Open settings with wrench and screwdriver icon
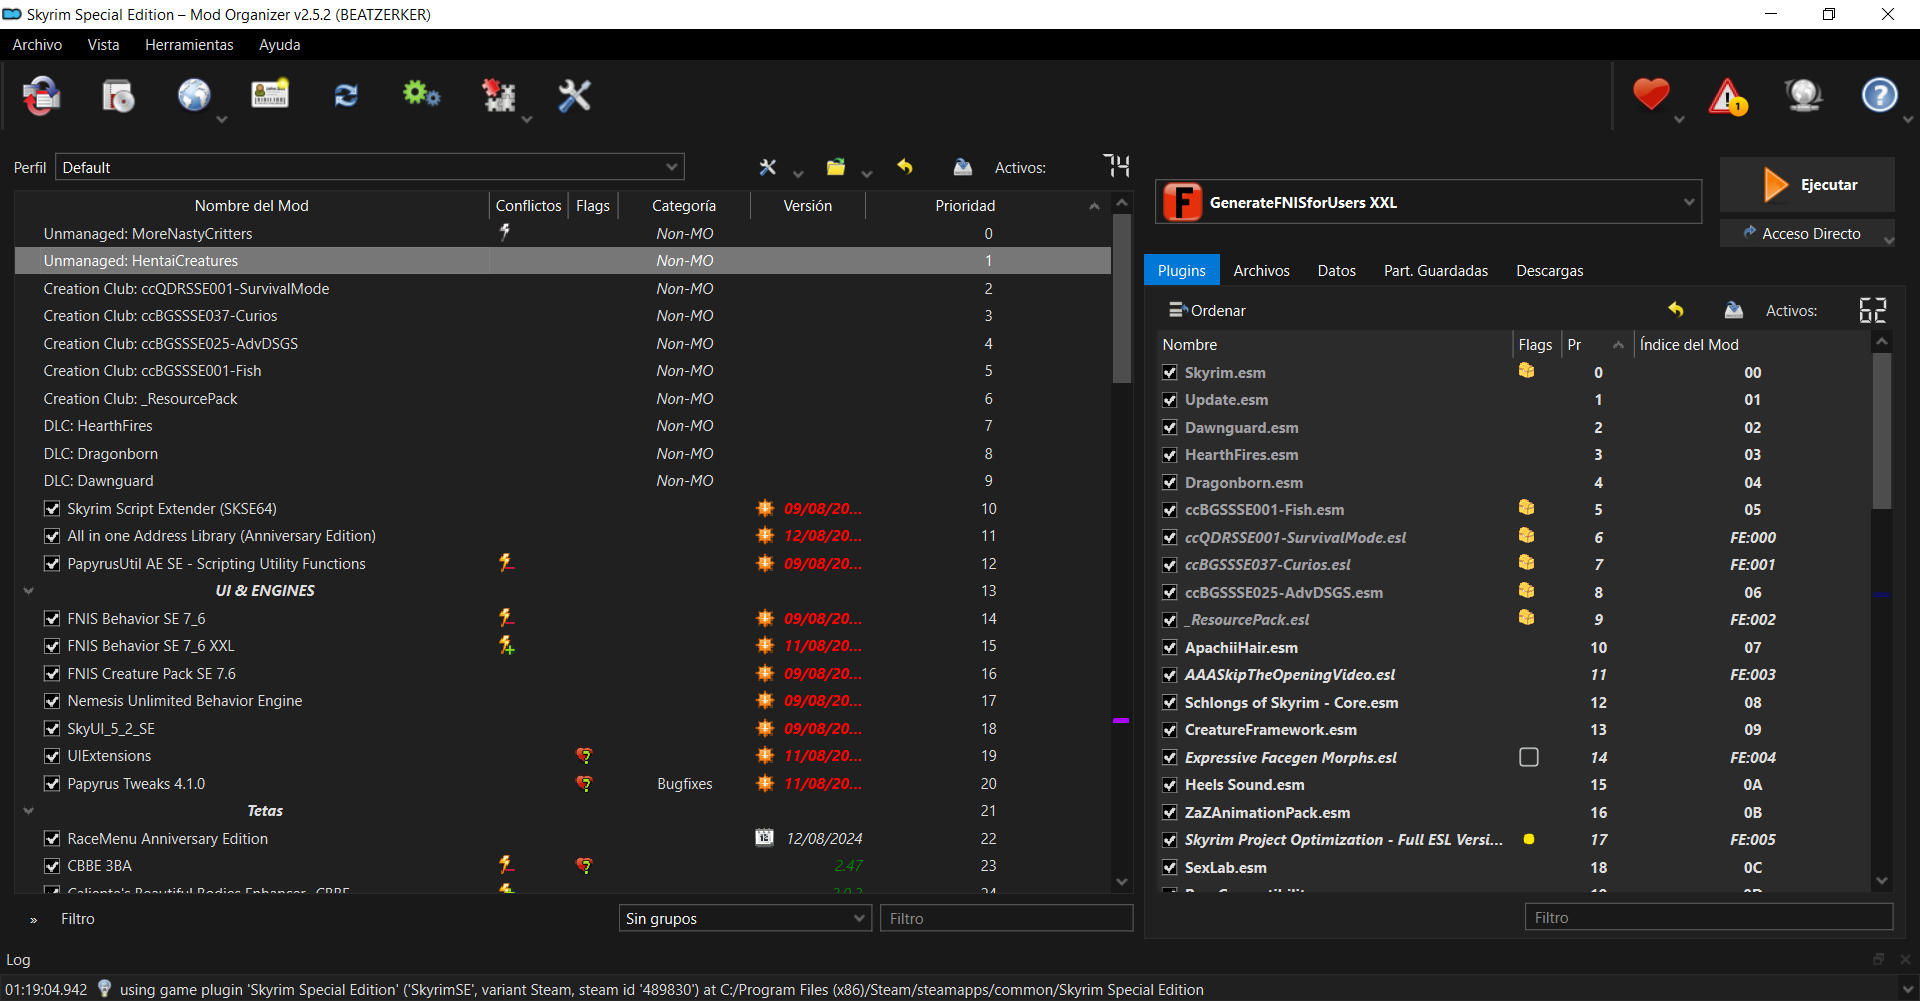The width and height of the screenshot is (1920, 1001). (574, 96)
